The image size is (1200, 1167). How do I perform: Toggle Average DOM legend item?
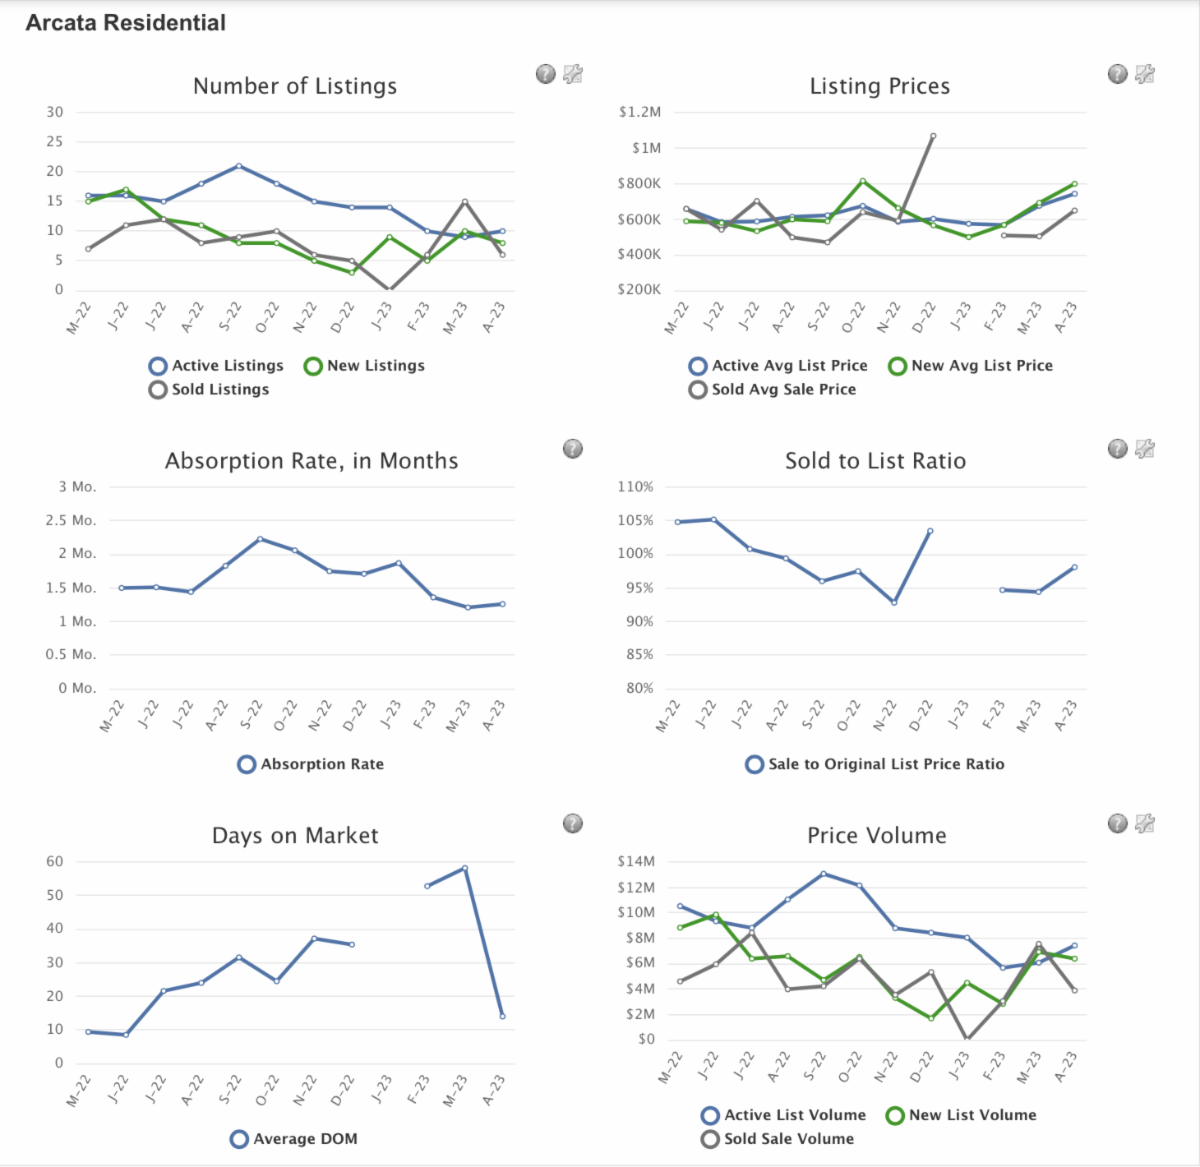coord(294,1139)
